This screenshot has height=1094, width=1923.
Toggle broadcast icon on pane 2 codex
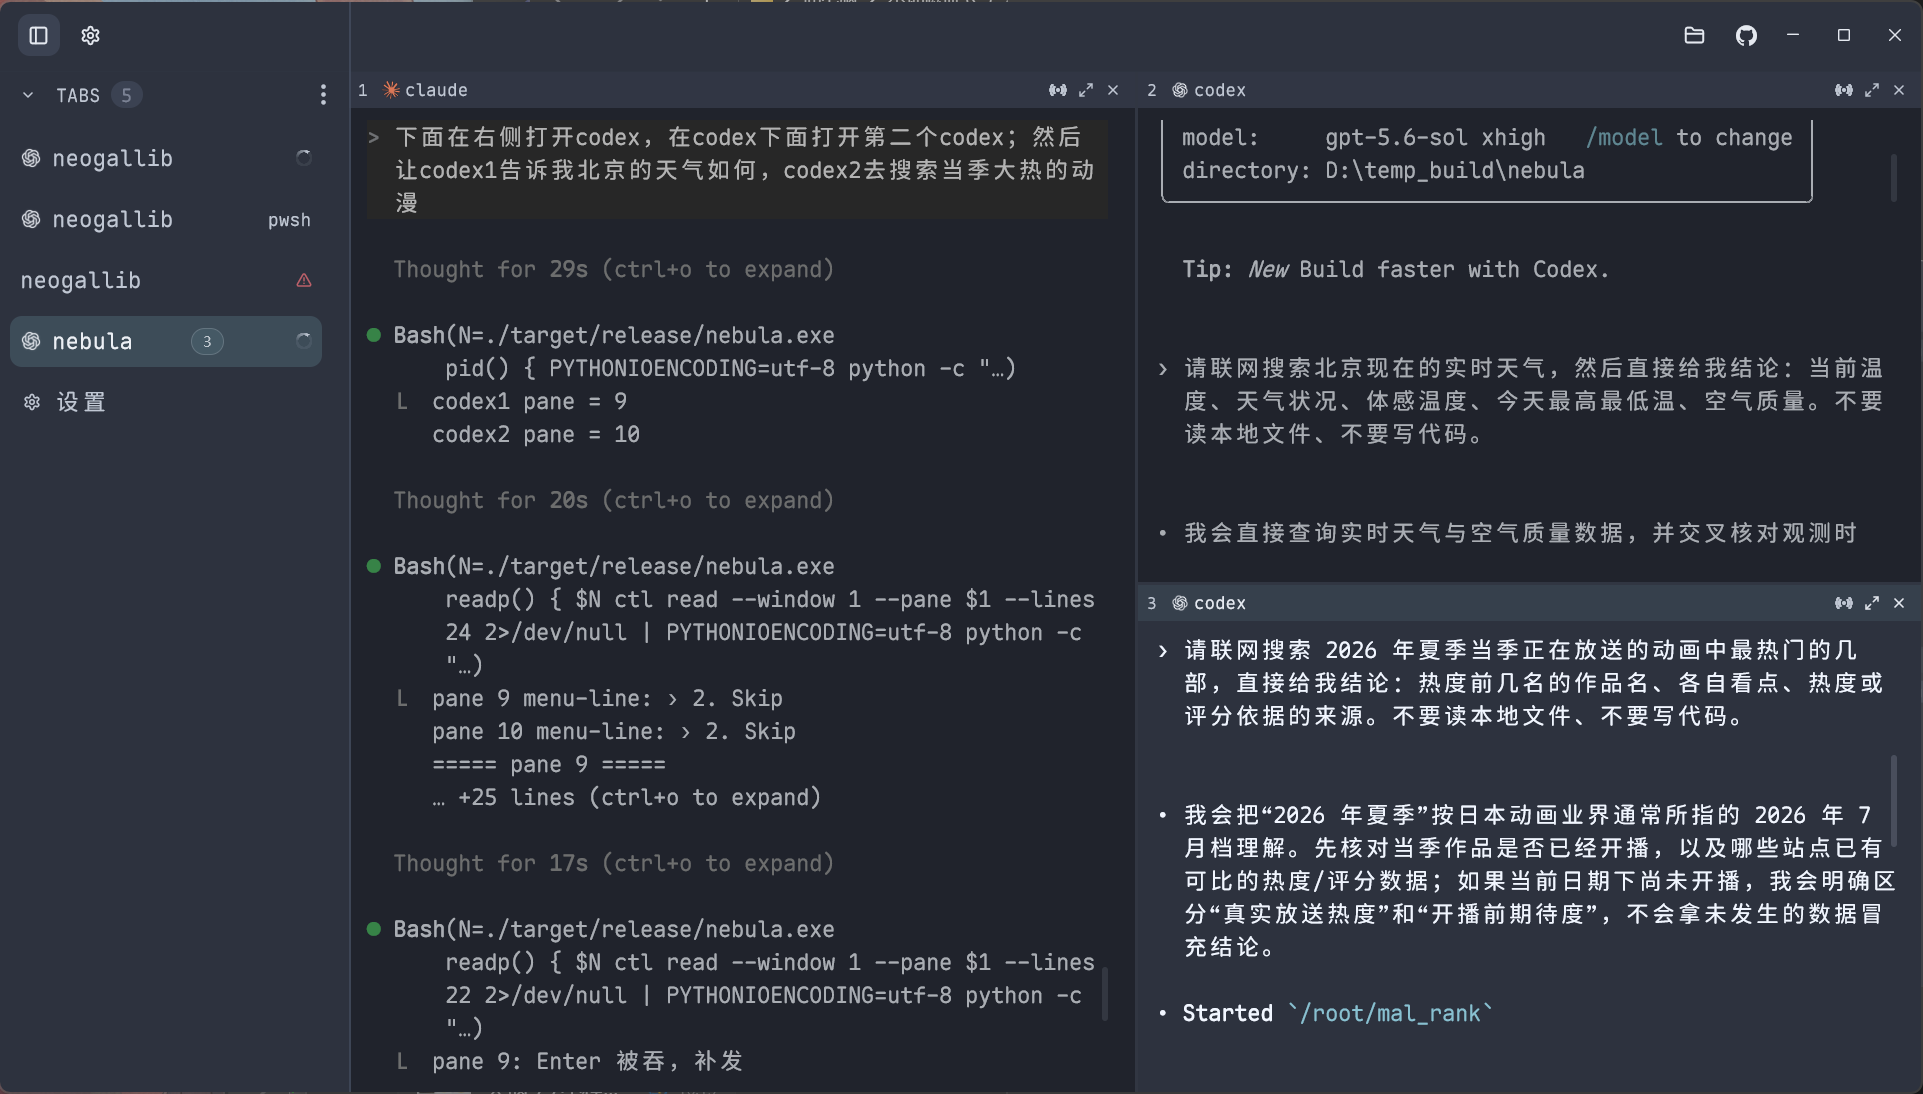pos(1844,90)
